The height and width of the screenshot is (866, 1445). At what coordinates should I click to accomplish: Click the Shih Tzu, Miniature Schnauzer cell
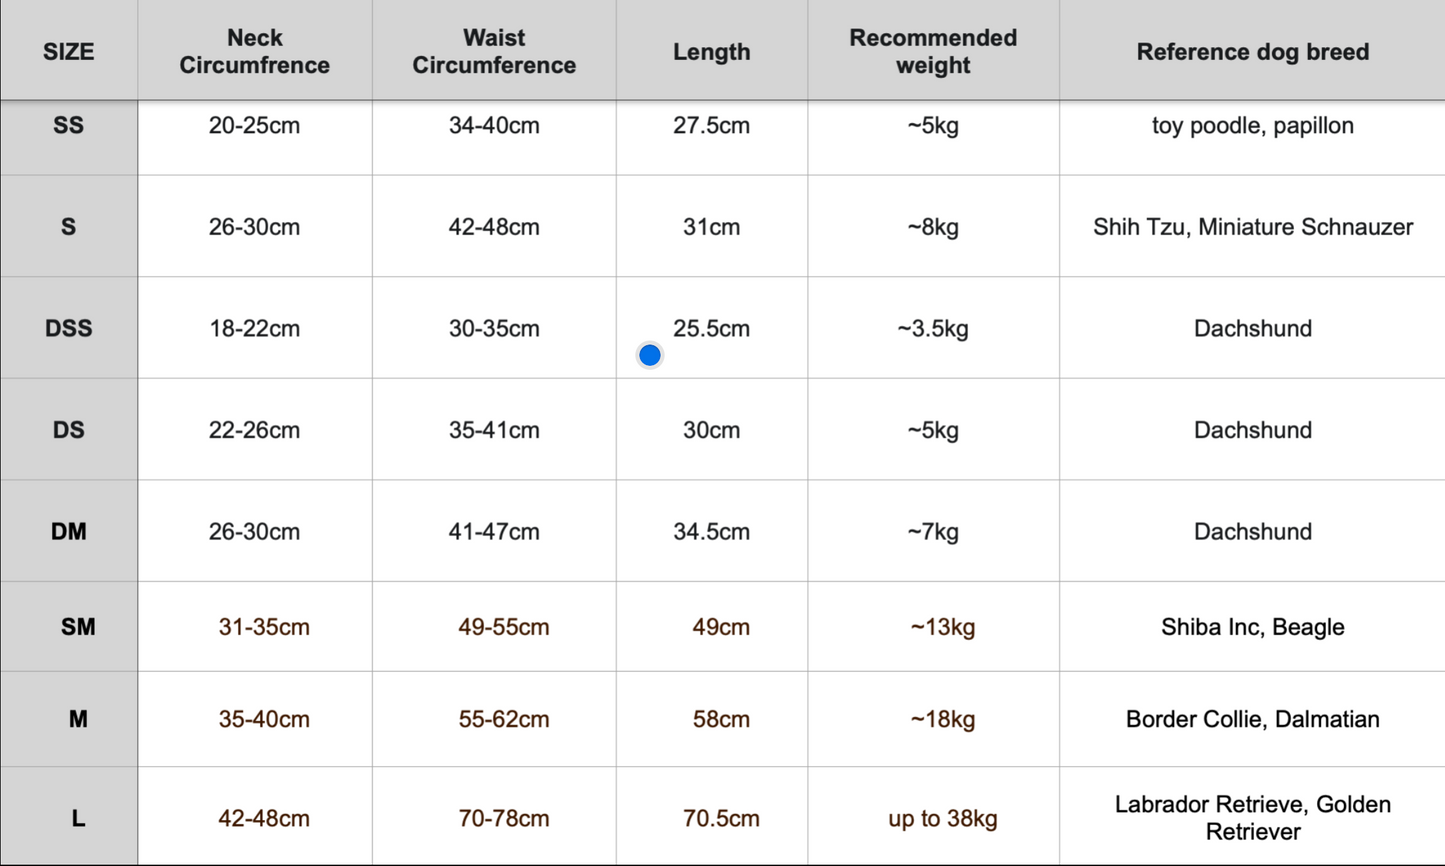[1252, 227]
